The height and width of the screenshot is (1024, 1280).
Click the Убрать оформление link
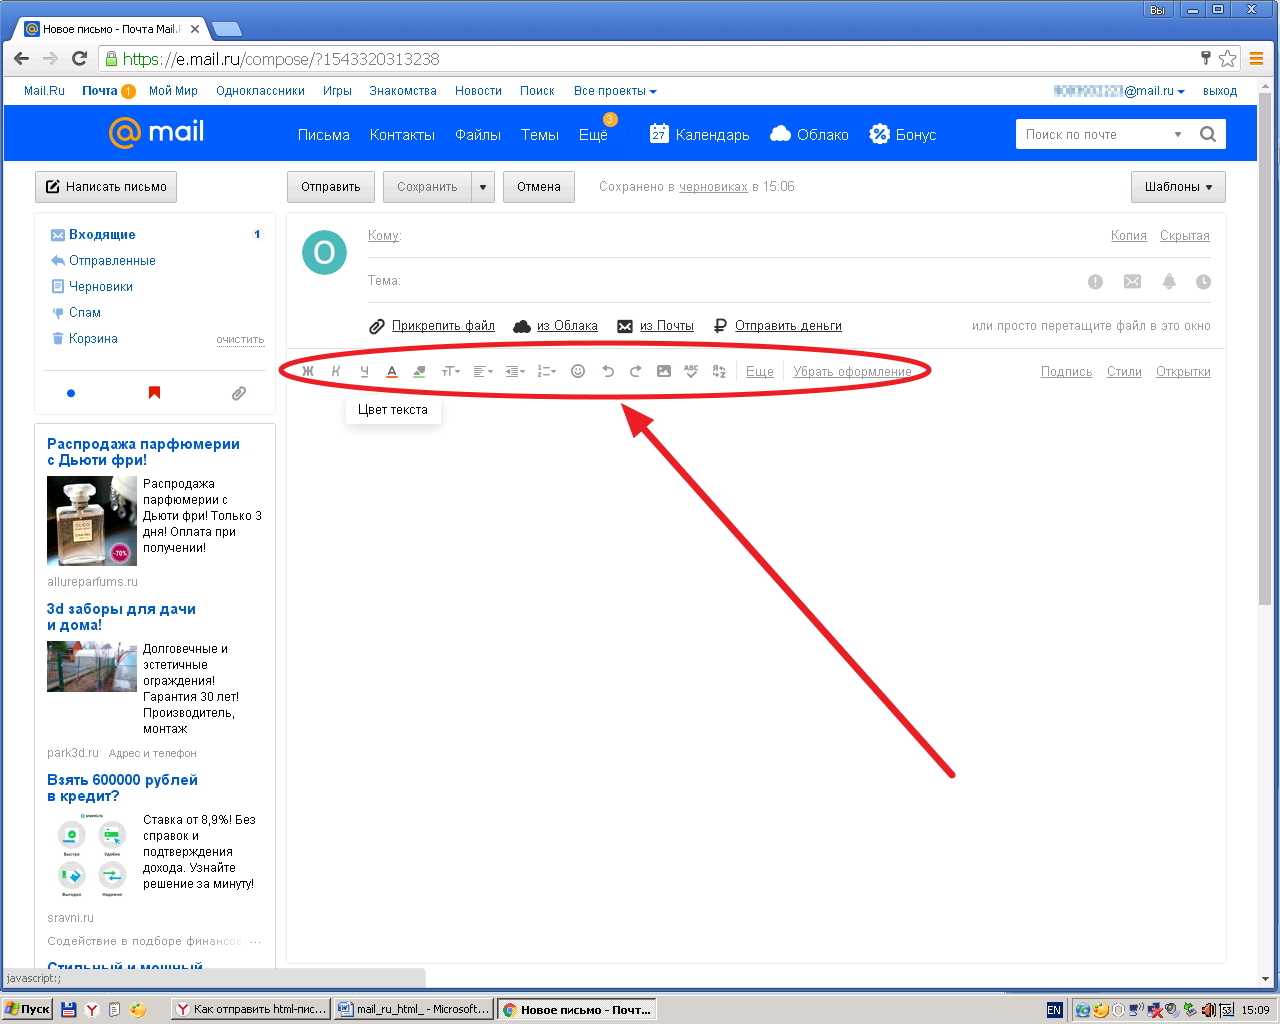click(852, 371)
